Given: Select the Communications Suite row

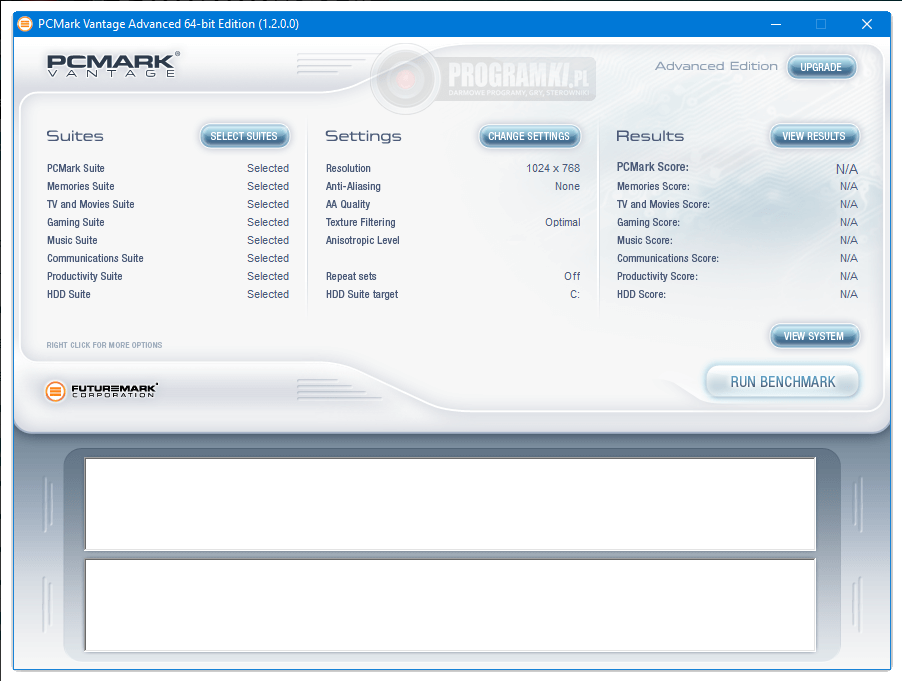Looking at the screenshot, I should (x=168, y=258).
